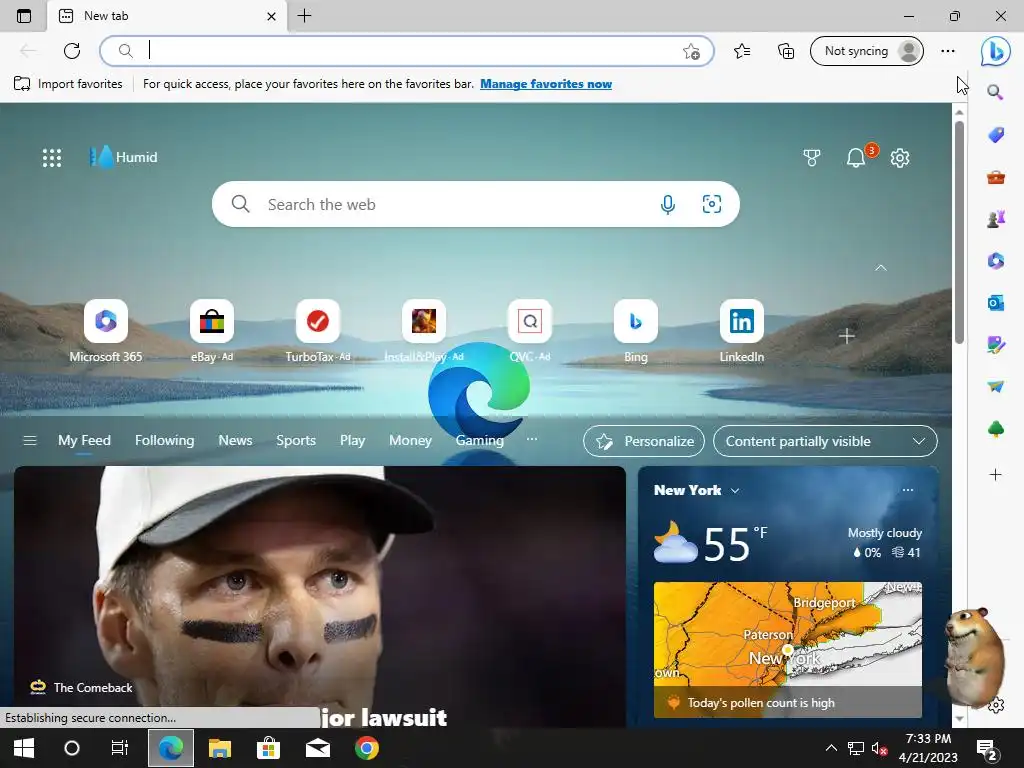Open Windows Start menu
Viewport: 1024px width, 768px height.
(24, 748)
